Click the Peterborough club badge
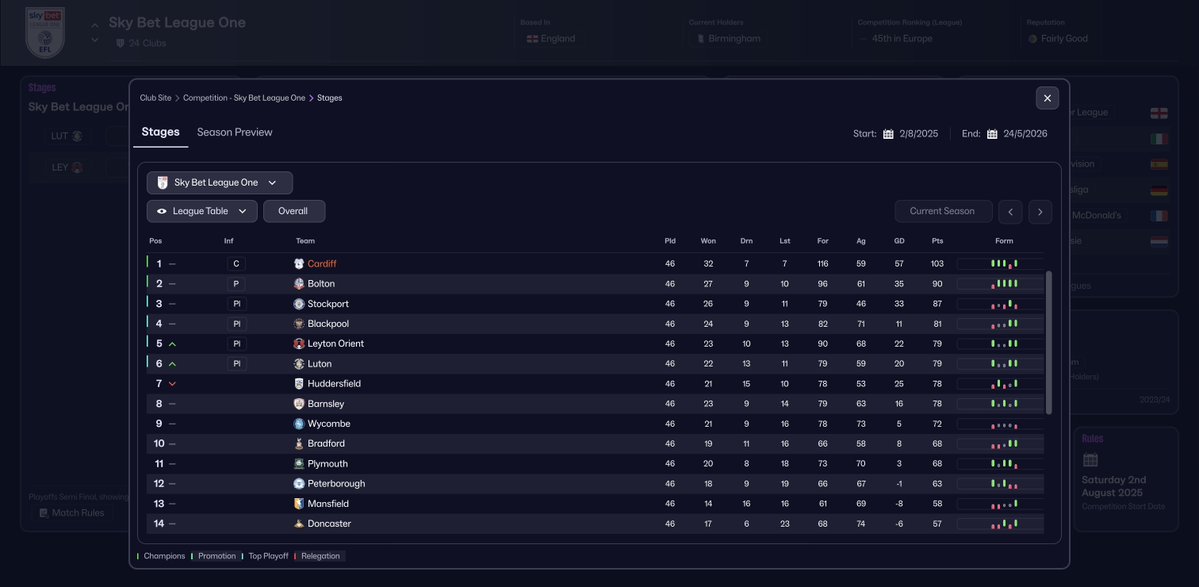Image resolution: width=1199 pixels, height=587 pixels. pos(299,483)
